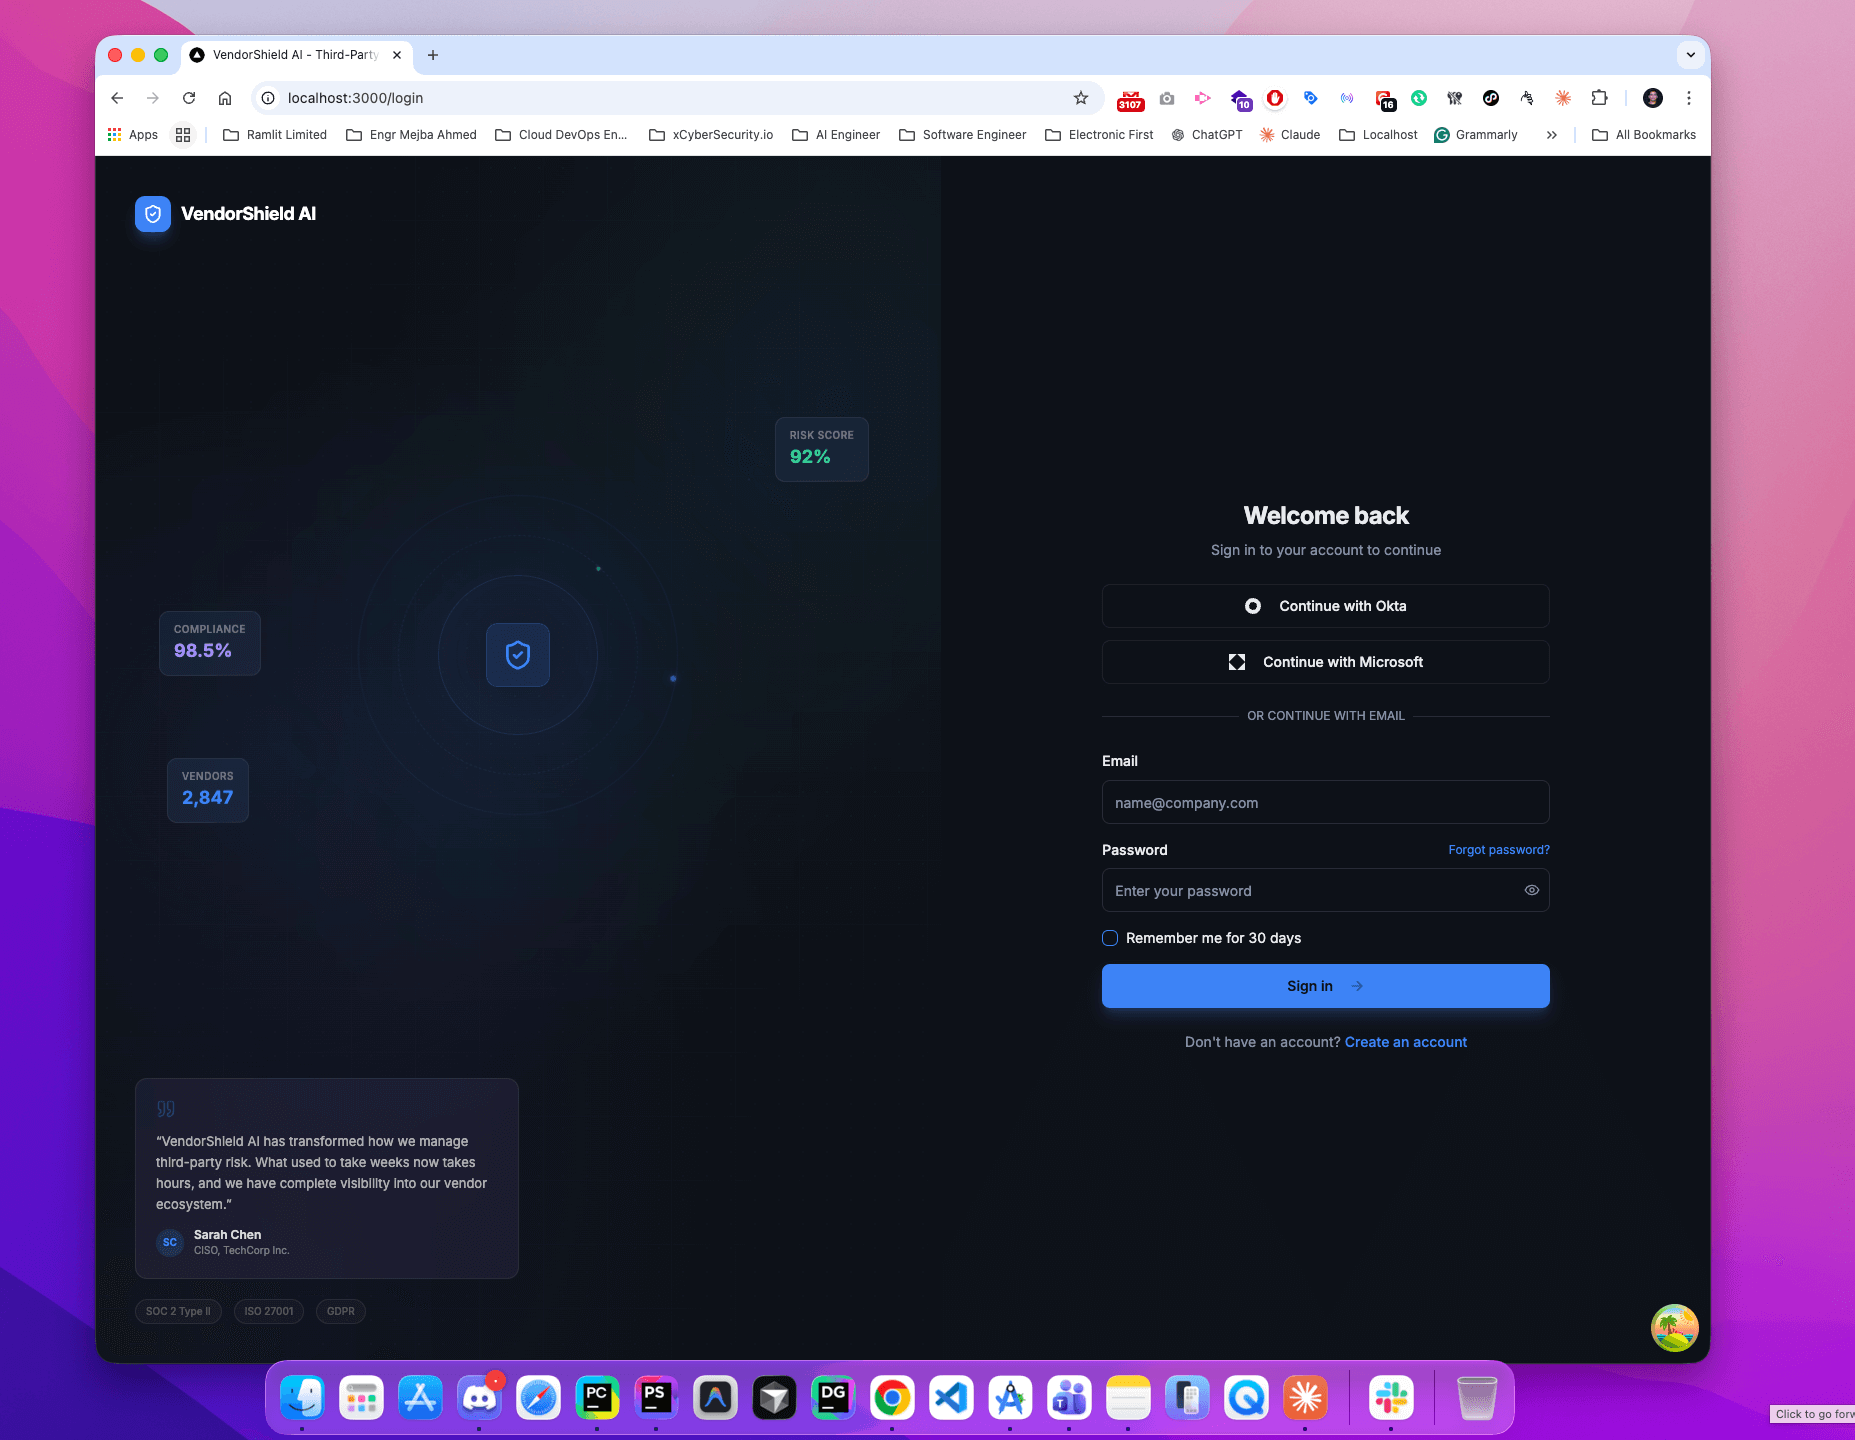
Task: Click the AdBlock hand extension icon
Action: 1527,98
